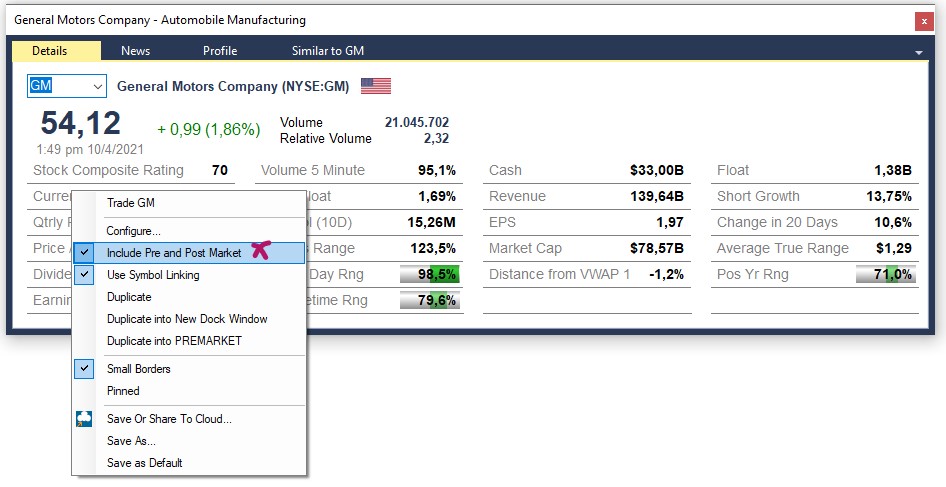946x487 pixels.
Task: Expand the tab overflow arrow at right
Action: tap(918, 52)
